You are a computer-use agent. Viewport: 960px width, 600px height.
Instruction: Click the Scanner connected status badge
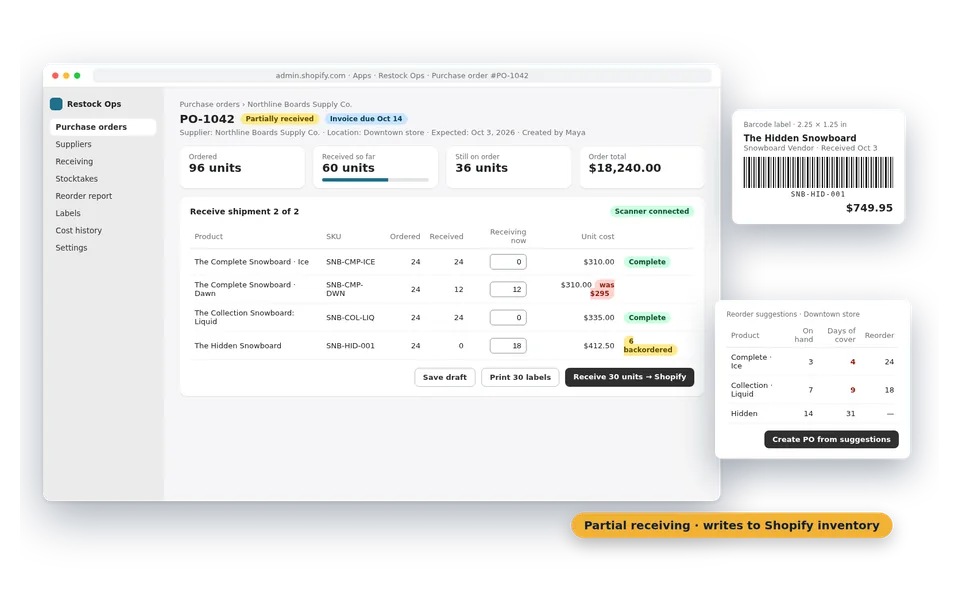click(651, 211)
